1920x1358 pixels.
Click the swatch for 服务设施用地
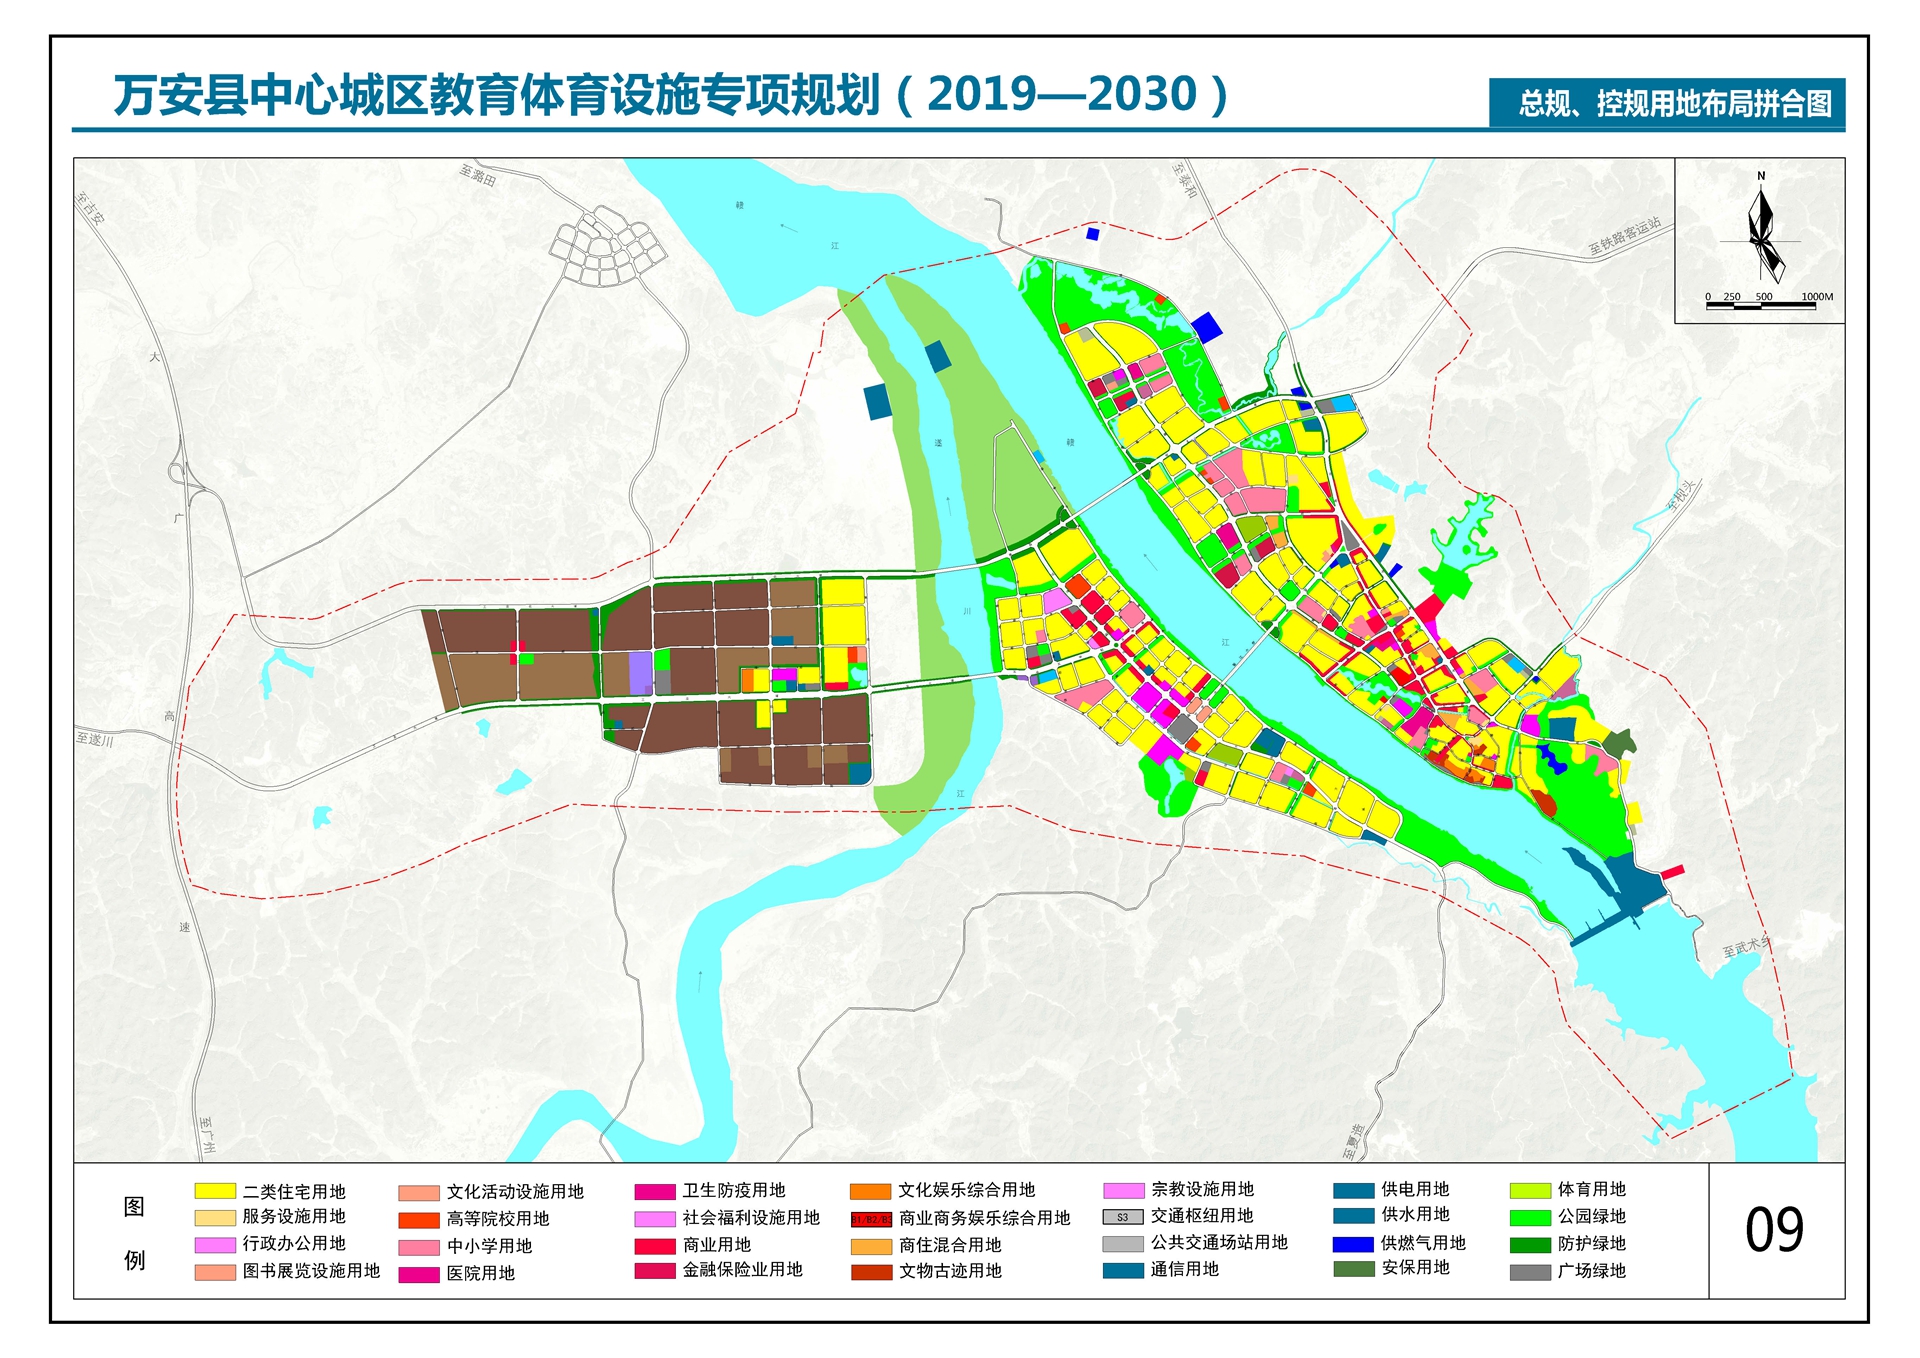point(215,1217)
